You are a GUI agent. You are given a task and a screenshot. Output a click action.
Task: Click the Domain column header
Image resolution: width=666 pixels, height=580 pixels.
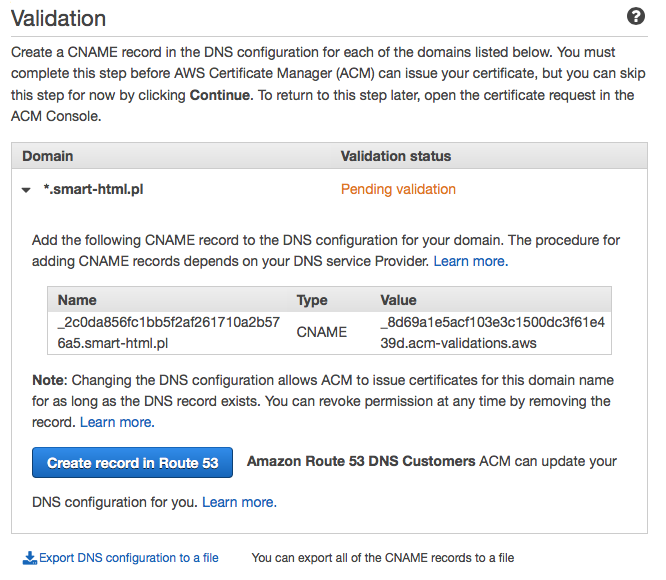pos(48,156)
